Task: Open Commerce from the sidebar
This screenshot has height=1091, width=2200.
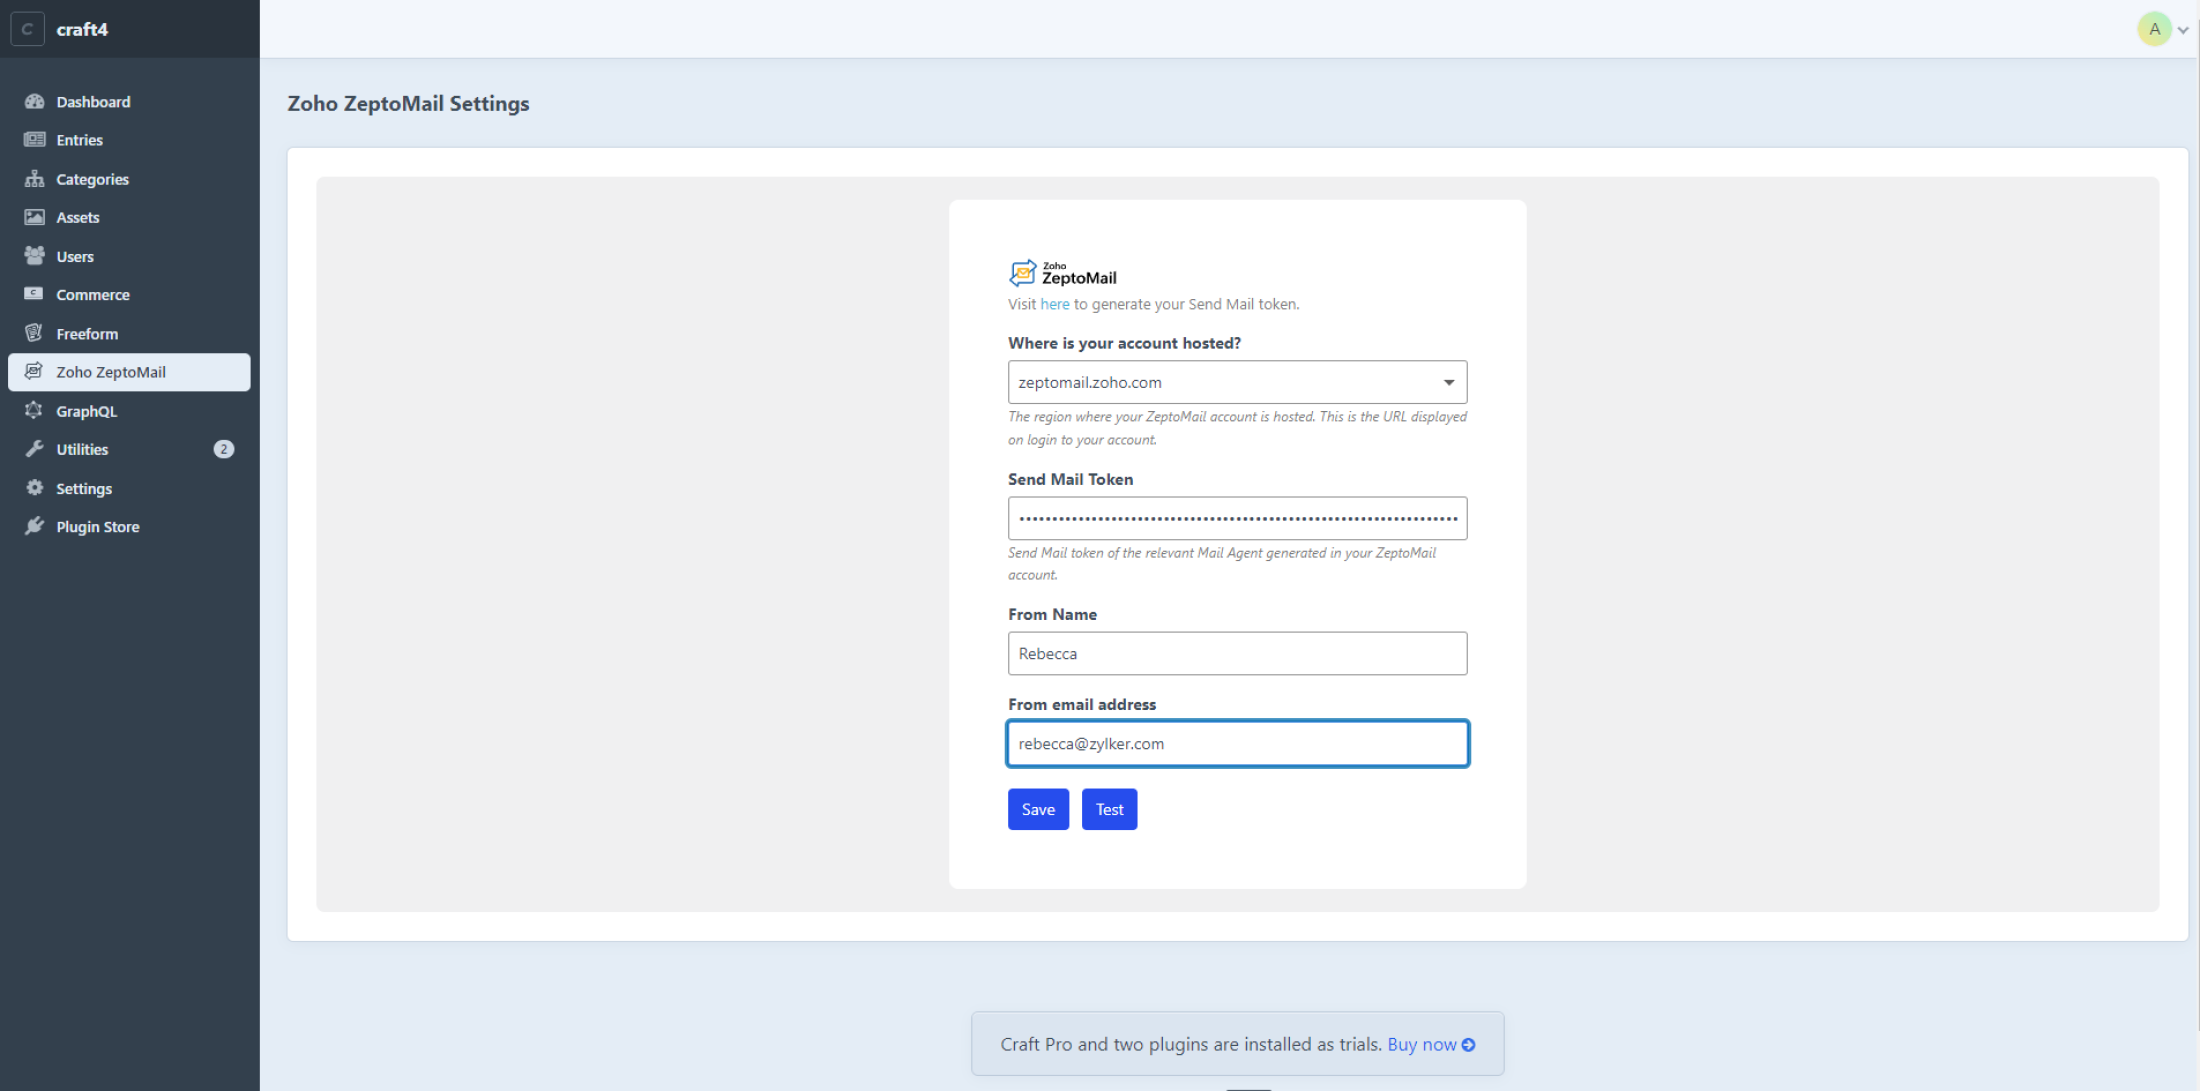Action: pyautogui.click(x=129, y=294)
